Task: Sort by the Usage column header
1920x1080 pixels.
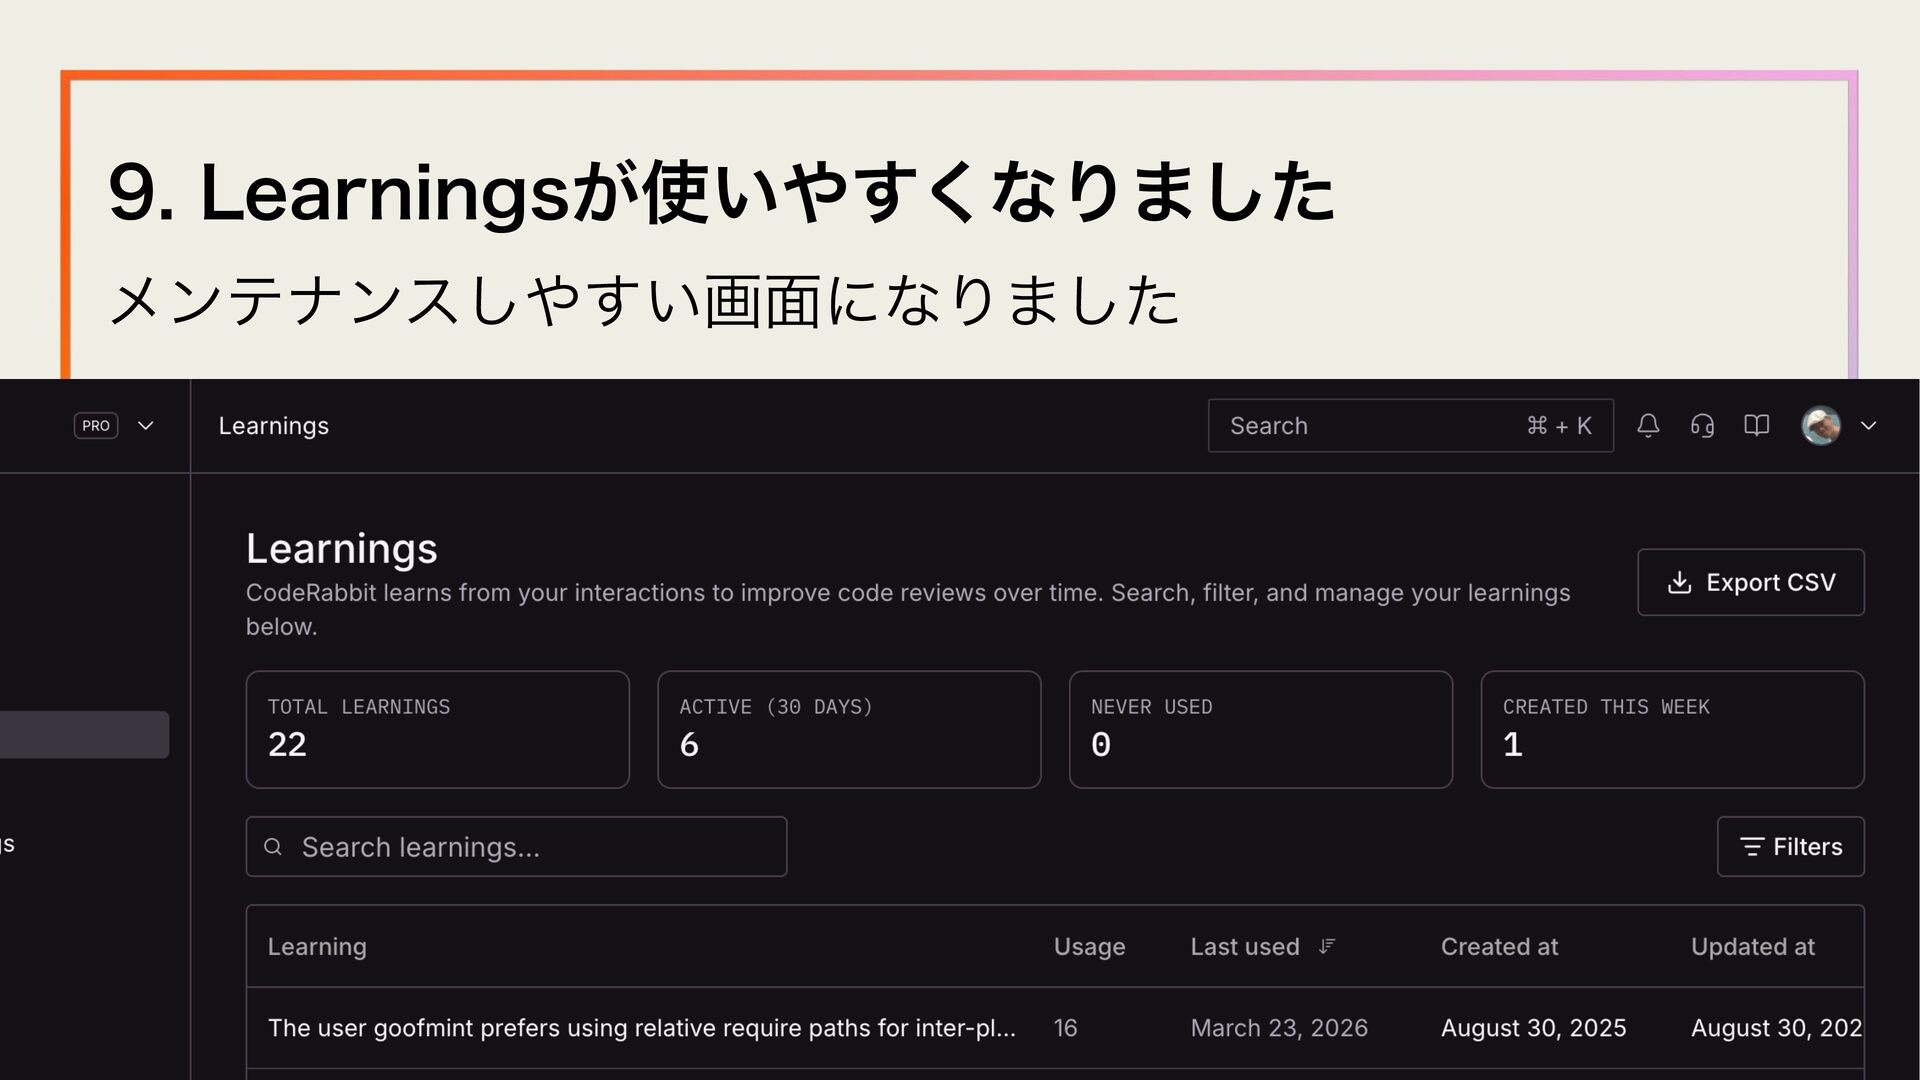Action: (1089, 947)
